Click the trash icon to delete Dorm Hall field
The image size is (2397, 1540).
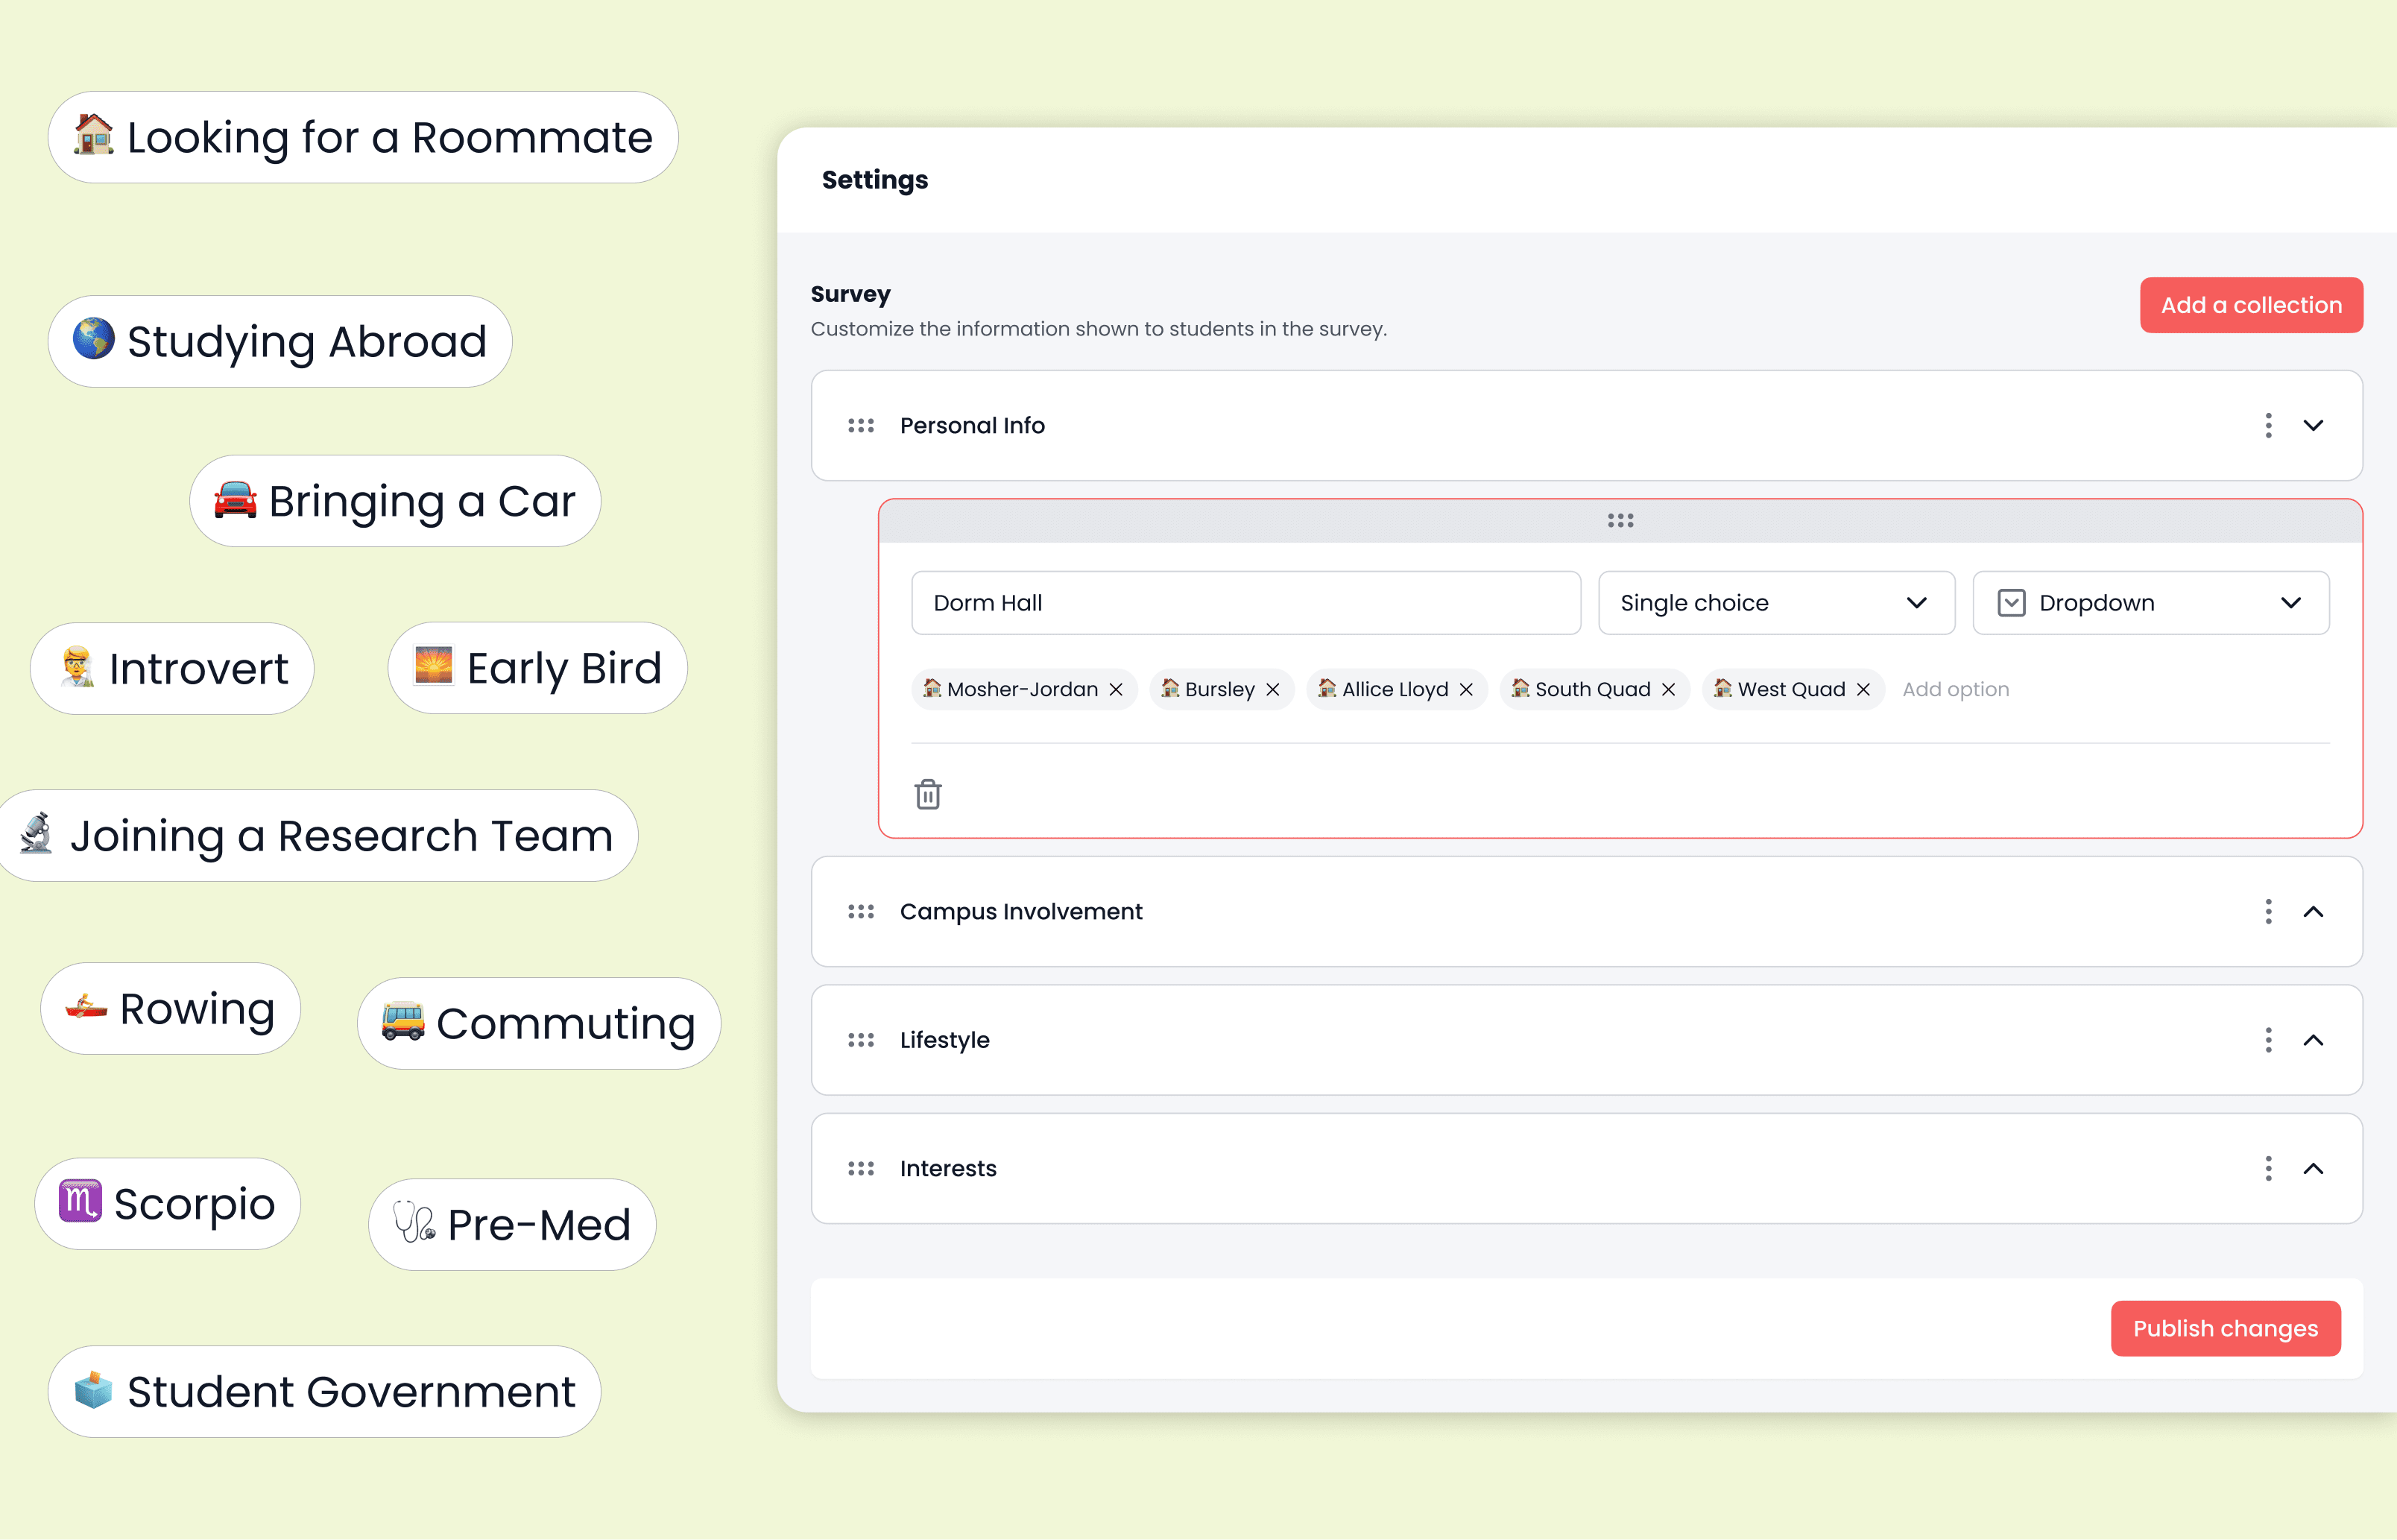(927, 794)
